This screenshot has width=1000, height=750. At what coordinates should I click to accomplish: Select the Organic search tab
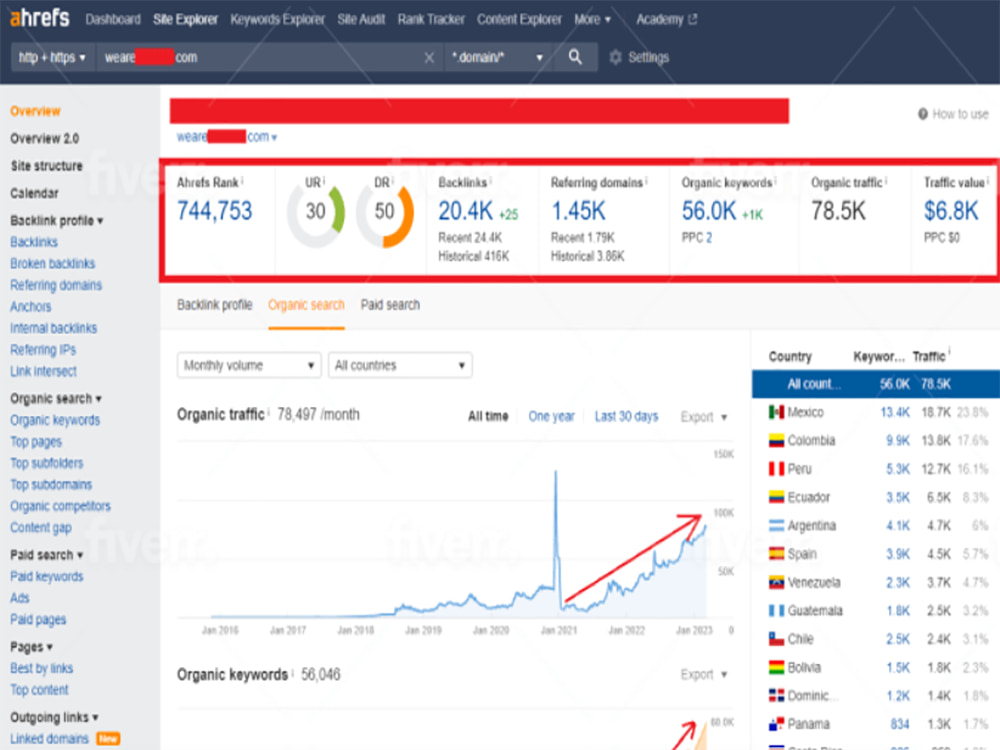click(x=306, y=305)
